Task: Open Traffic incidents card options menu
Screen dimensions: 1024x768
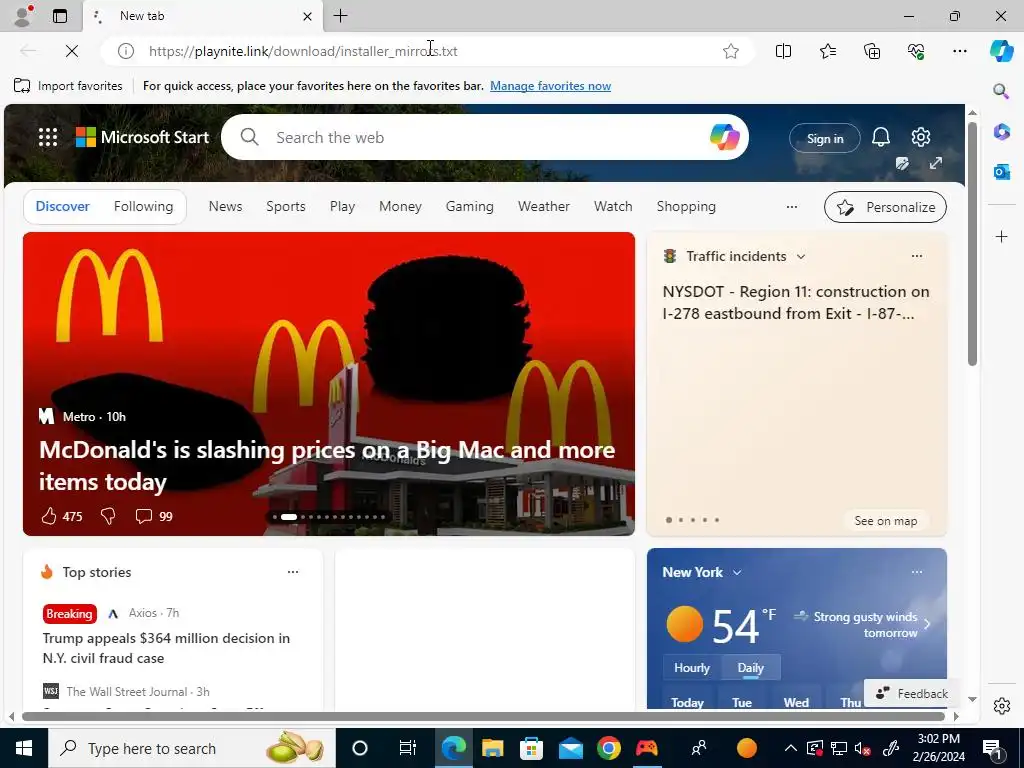Action: click(x=917, y=256)
